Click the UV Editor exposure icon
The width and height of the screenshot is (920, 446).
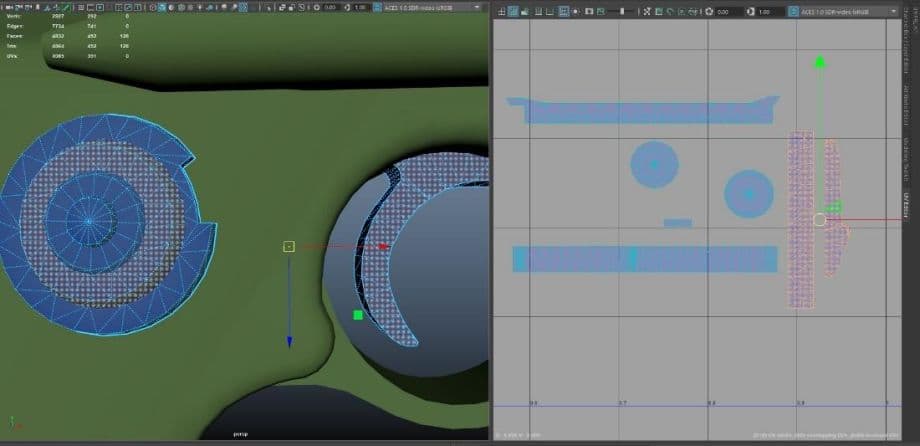pyautogui.click(x=710, y=11)
